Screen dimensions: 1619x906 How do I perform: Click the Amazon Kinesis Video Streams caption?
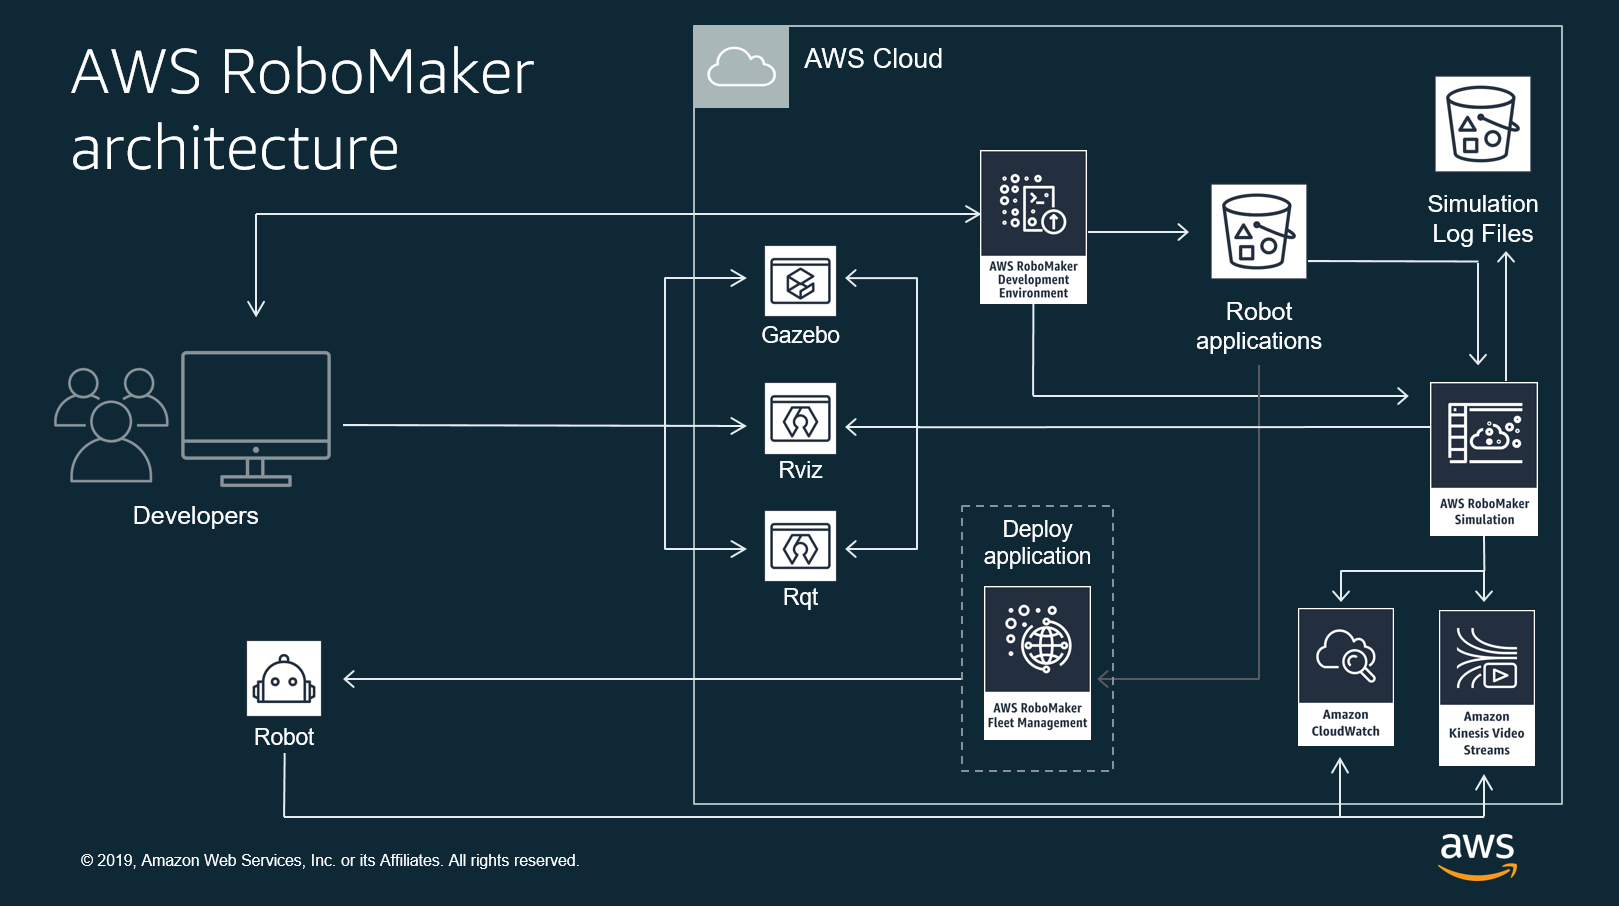coord(1486,735)
